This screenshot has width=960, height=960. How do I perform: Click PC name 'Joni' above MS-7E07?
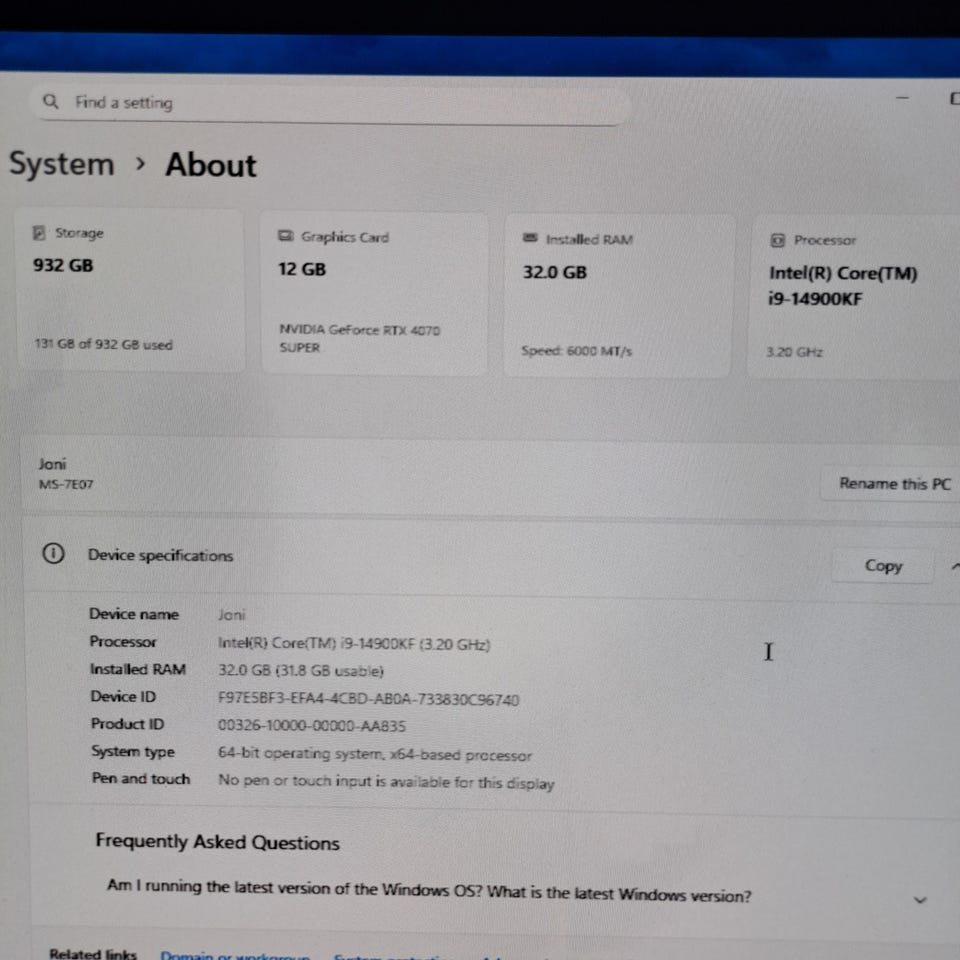(52, 464)
